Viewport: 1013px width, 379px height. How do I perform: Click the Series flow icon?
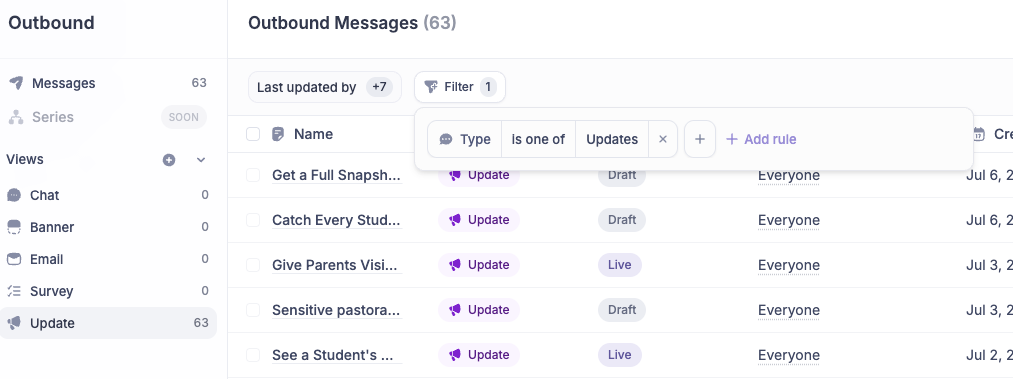point(16,117)
